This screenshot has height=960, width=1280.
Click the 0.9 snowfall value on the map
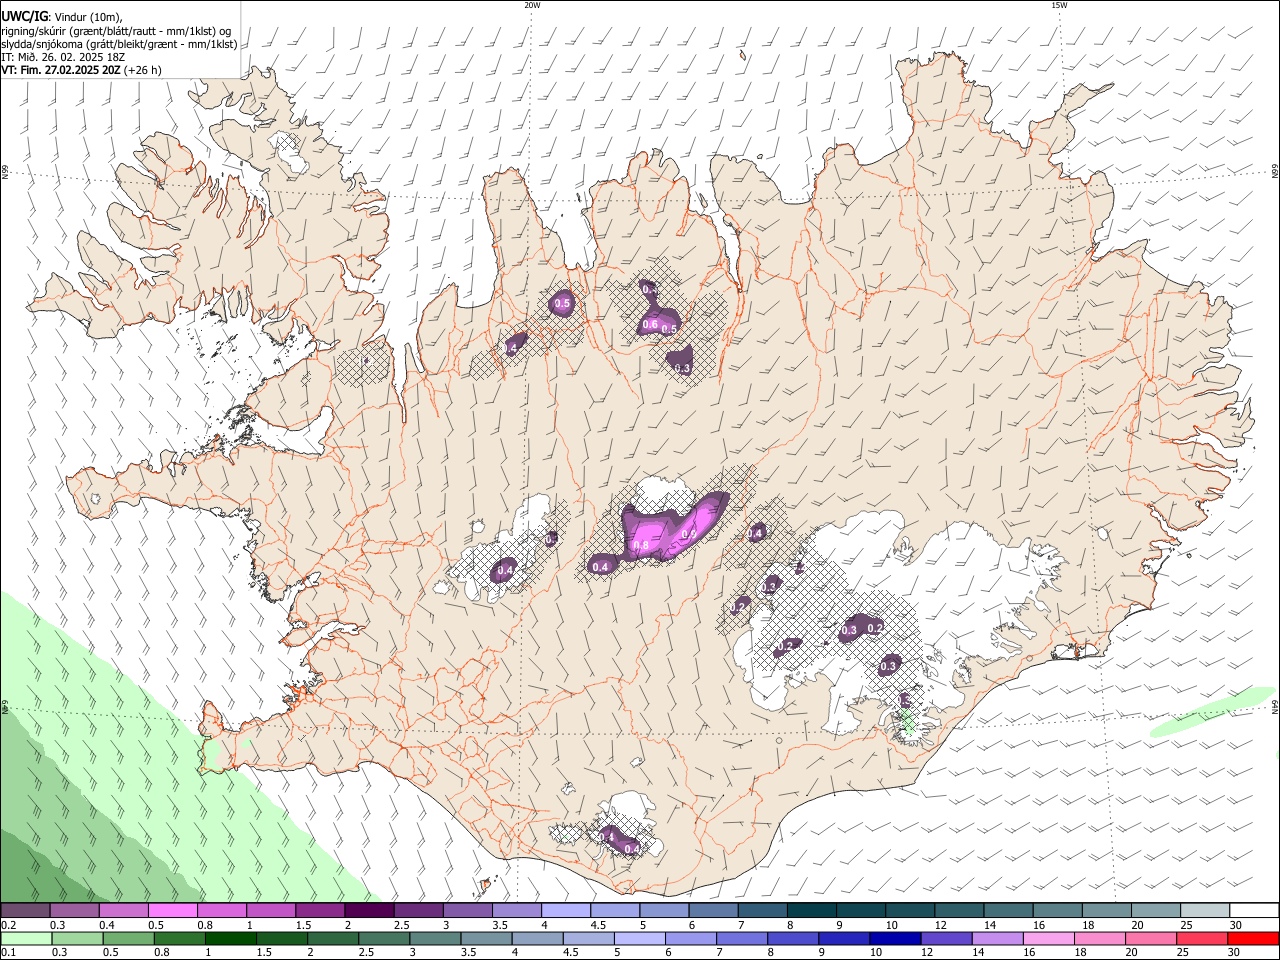[688, 535]
